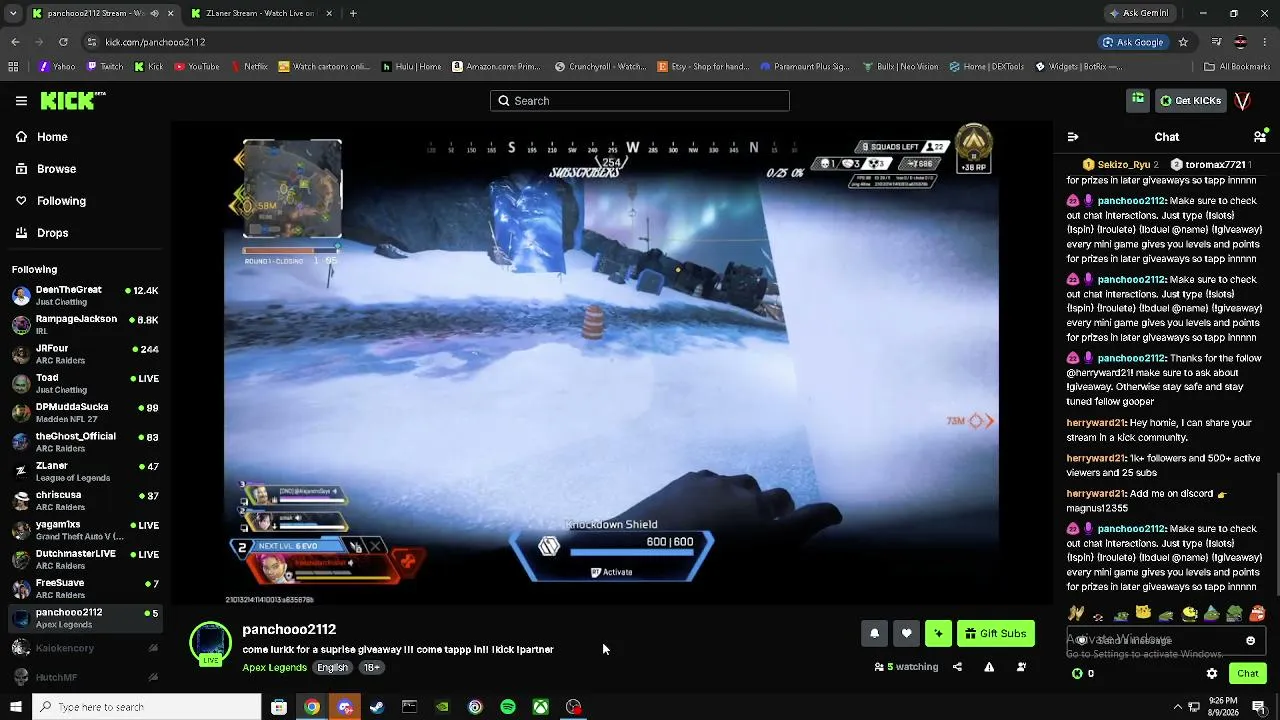Open Spotify from the taskbar
Screen dimensions: 1280x720
coord(508,707)
